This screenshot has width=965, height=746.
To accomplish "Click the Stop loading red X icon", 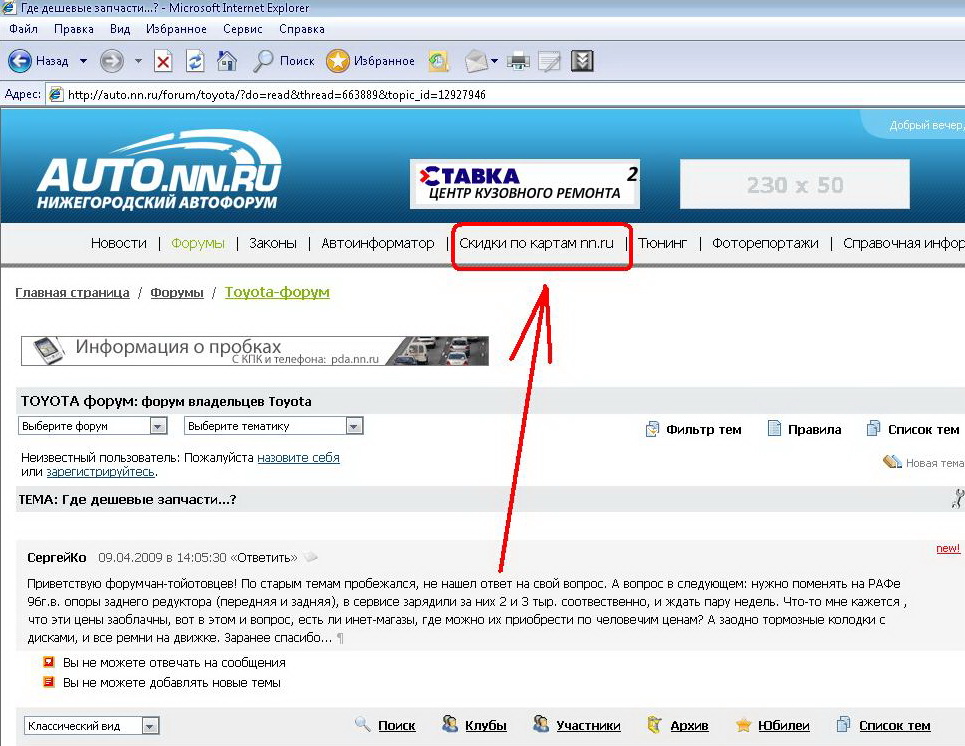I will coord(163,61).
